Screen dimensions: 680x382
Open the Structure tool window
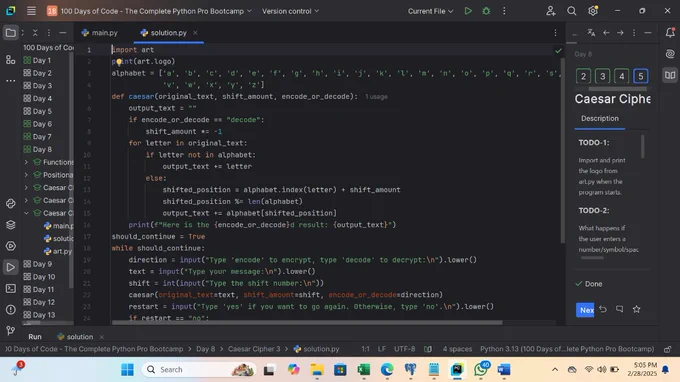click(11, 60)
